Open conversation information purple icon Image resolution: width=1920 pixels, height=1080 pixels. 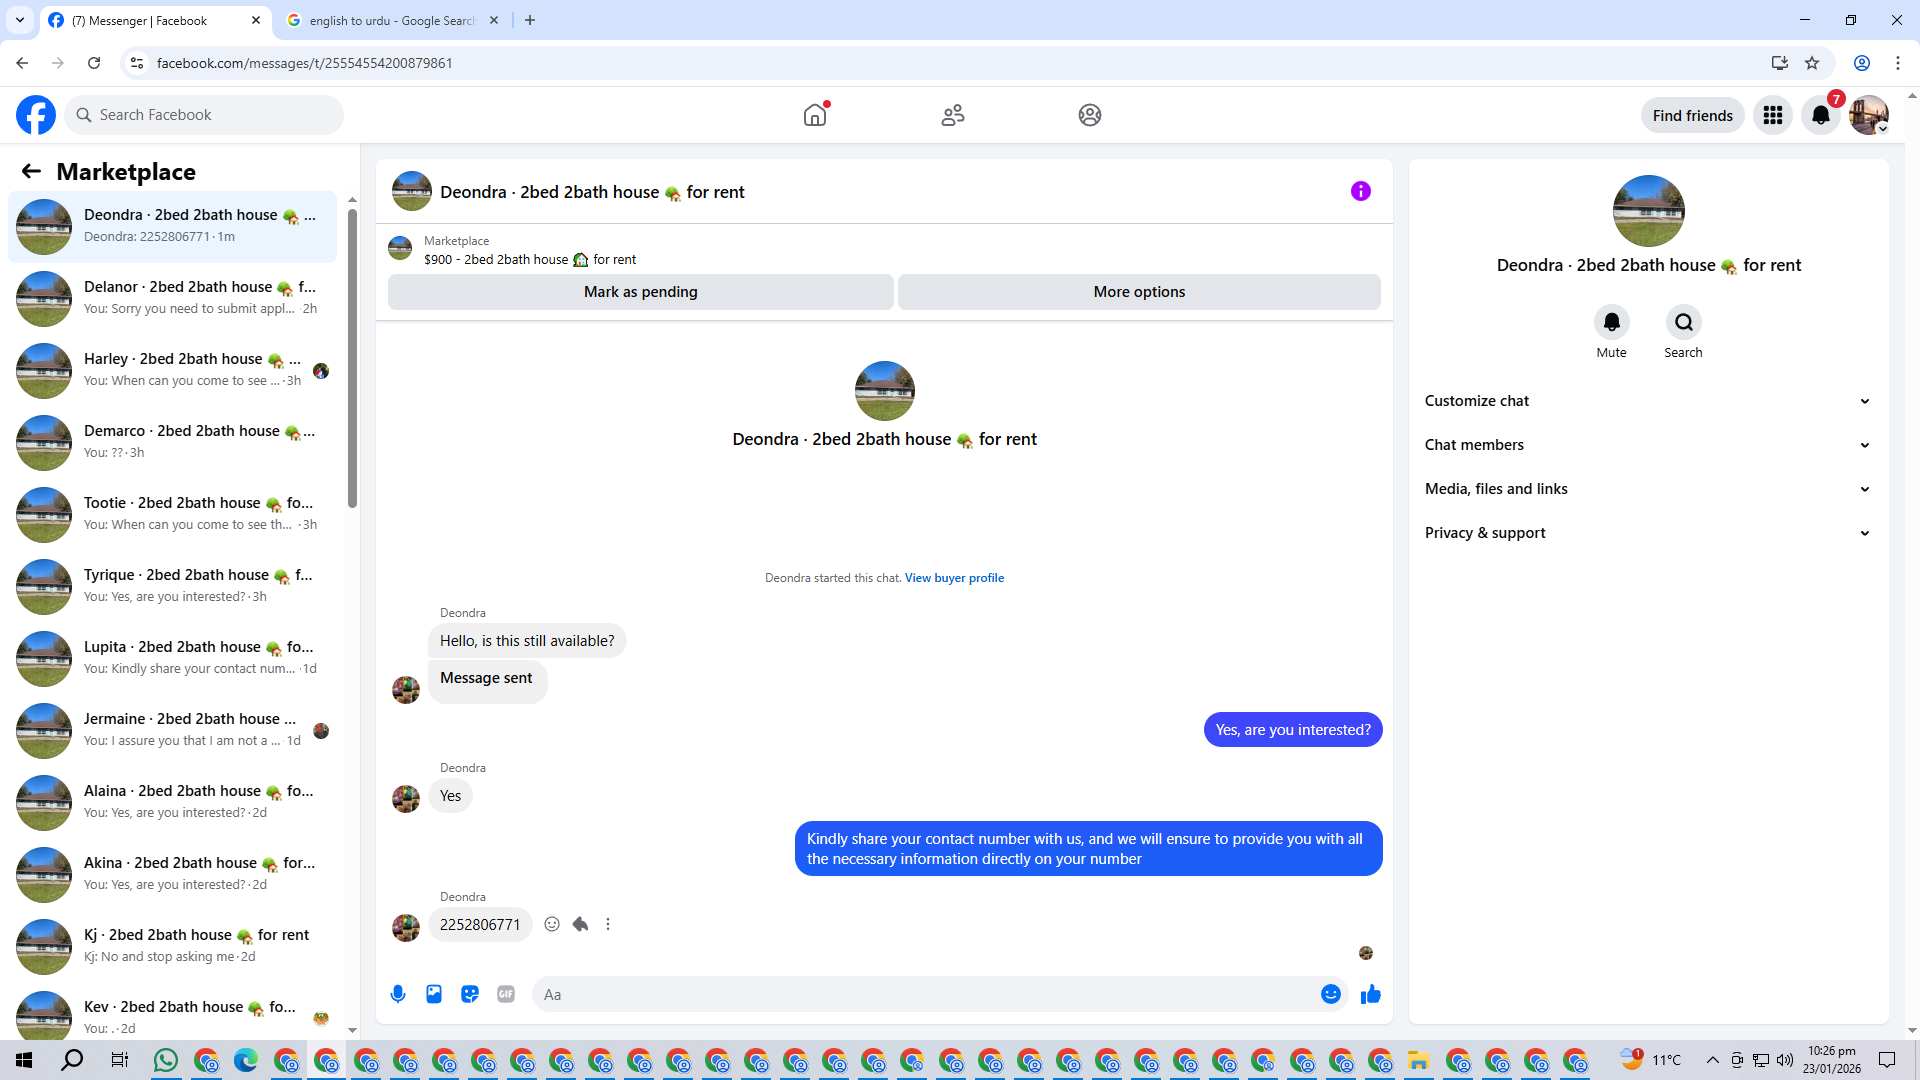point(1360,191)
